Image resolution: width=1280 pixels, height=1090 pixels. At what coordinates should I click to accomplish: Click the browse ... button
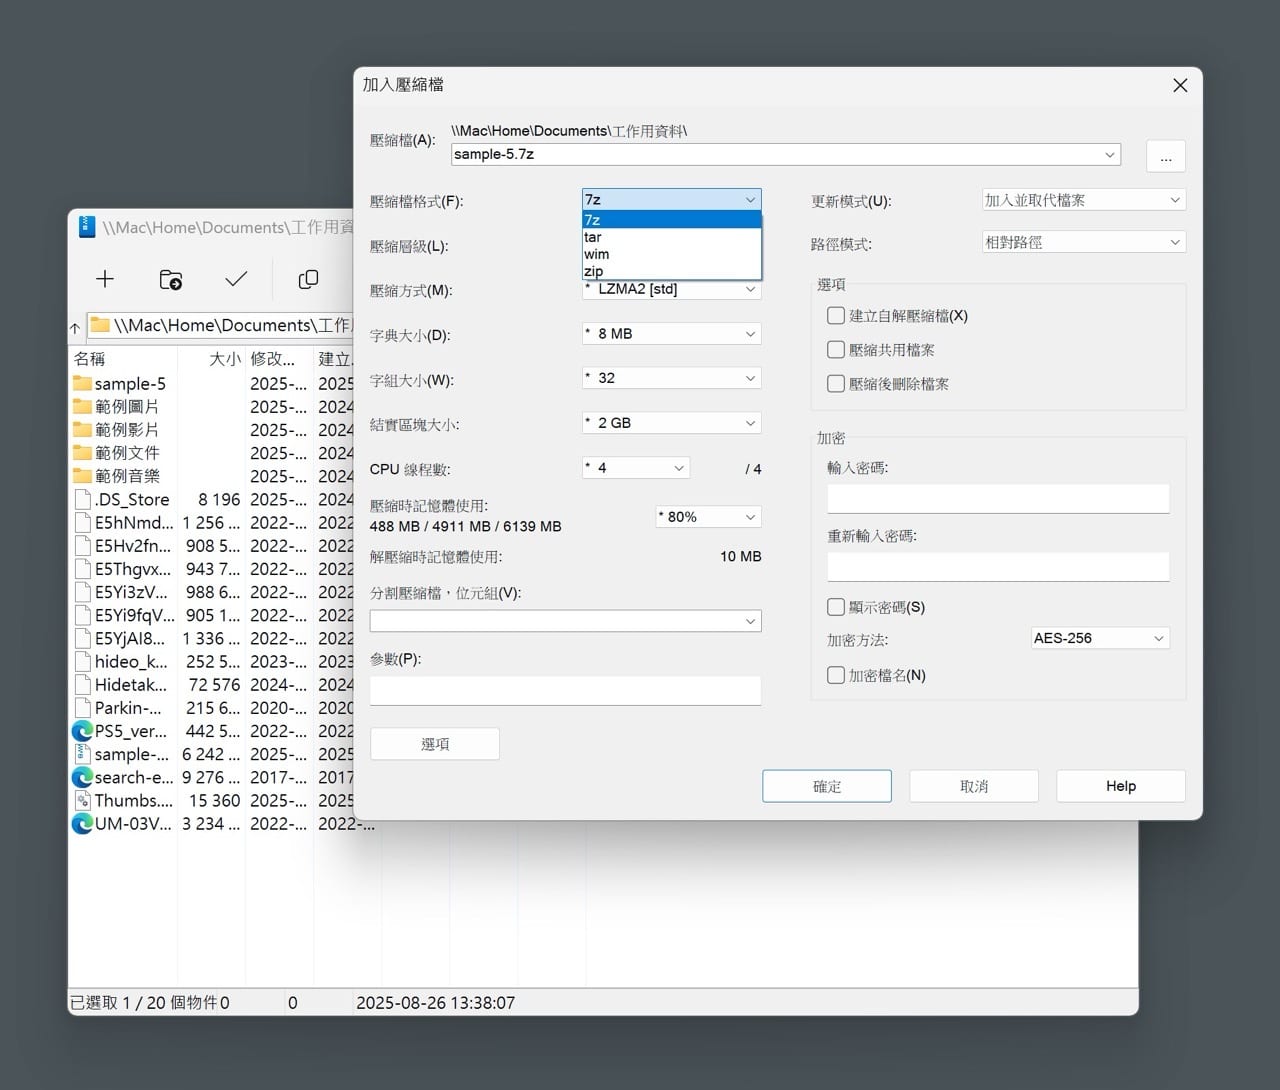pos(1166,157)
